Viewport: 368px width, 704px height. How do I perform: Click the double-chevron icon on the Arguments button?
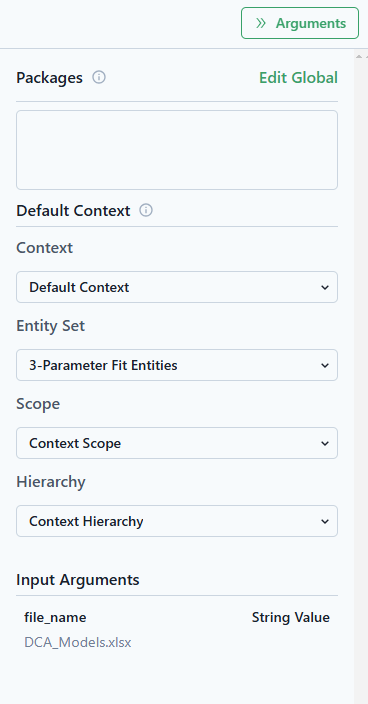(261, 23)
